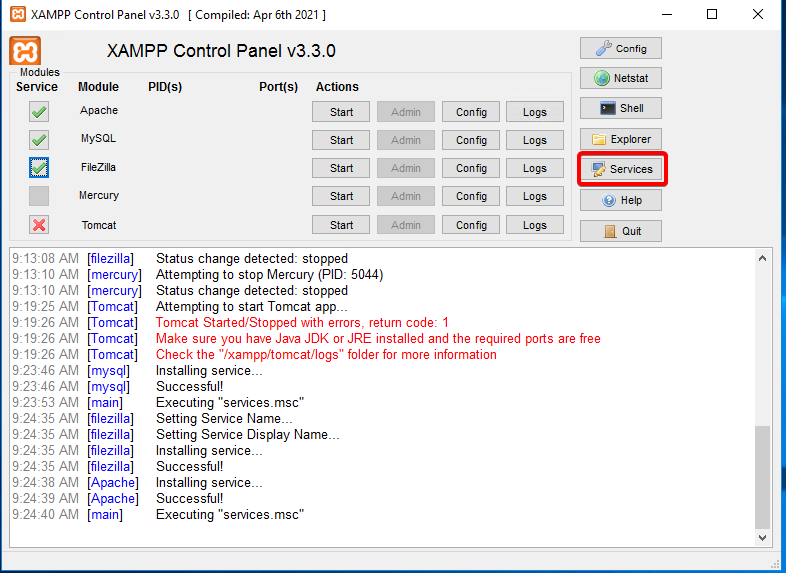This screenshot has width=786, height=573.
Task: Minimize the XAMPP window
Action: [x=667, y=14]
